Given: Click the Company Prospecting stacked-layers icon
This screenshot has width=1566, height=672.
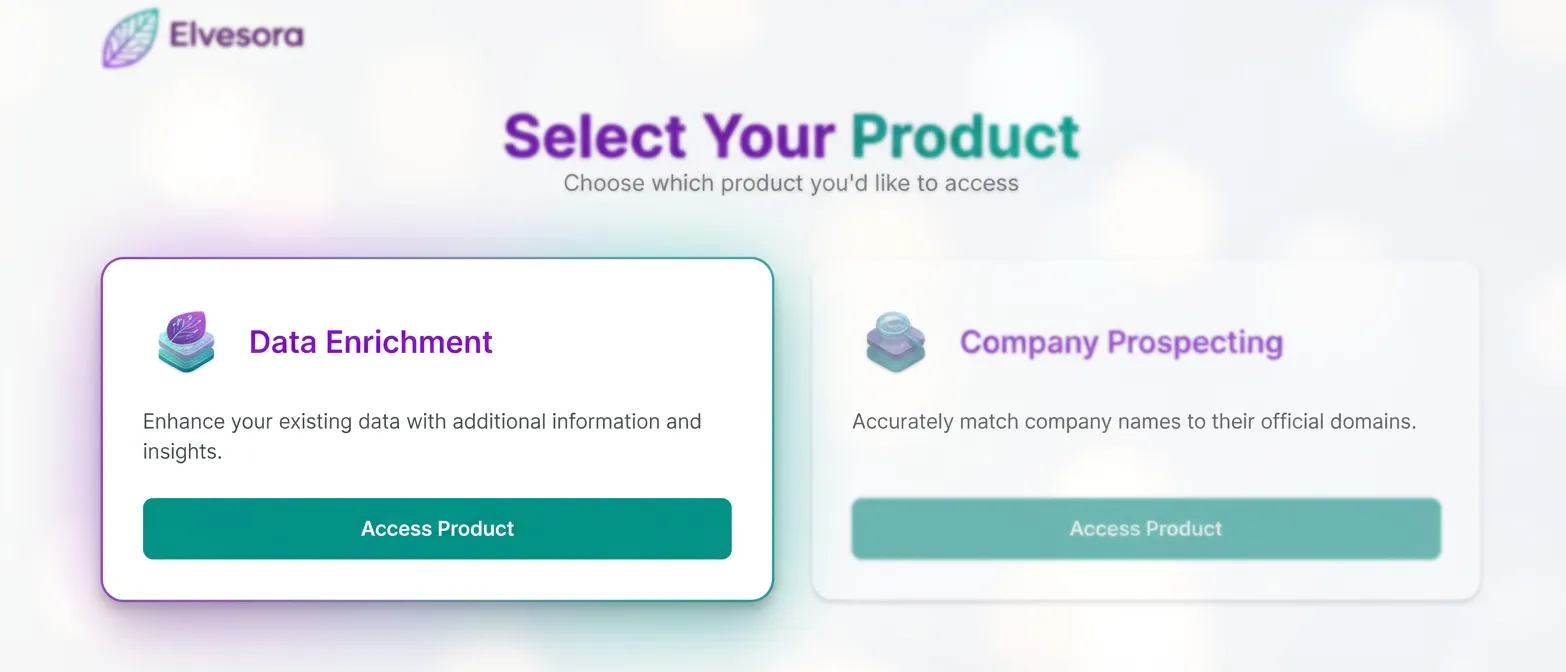Looking at the screenshot, I should 895,341.
